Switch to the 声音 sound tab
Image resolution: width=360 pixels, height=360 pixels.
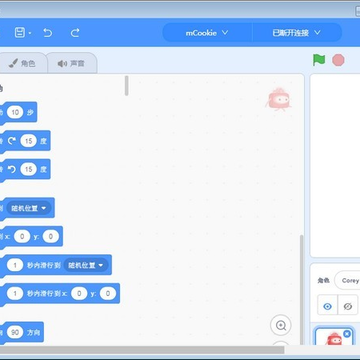(71, 63)
